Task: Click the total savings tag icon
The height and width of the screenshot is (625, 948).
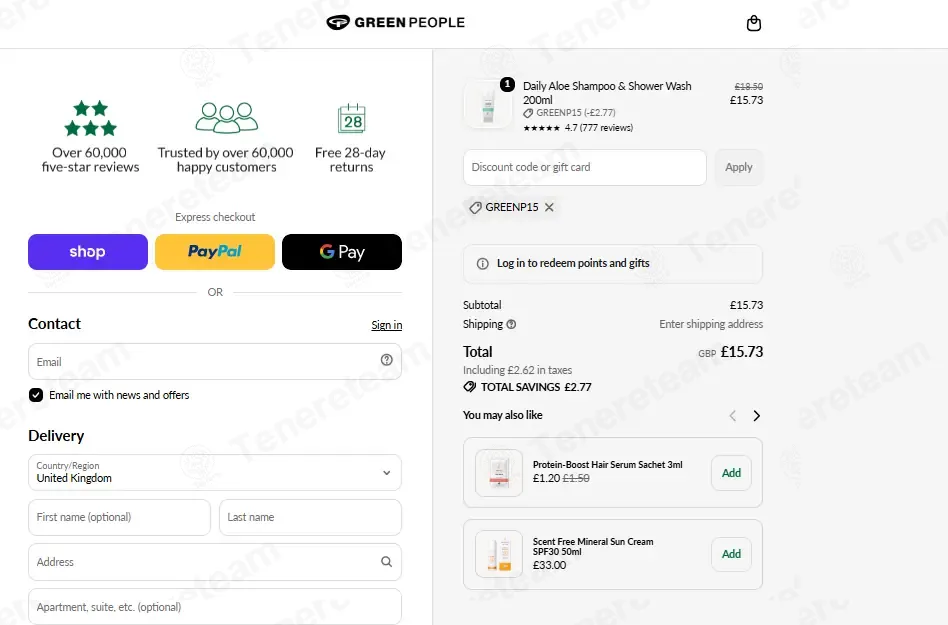Action: tap(470, 387)
